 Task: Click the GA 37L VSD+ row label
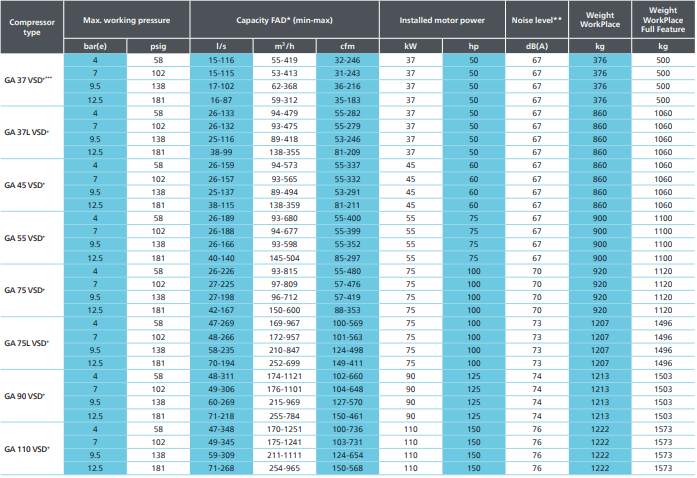27,132
